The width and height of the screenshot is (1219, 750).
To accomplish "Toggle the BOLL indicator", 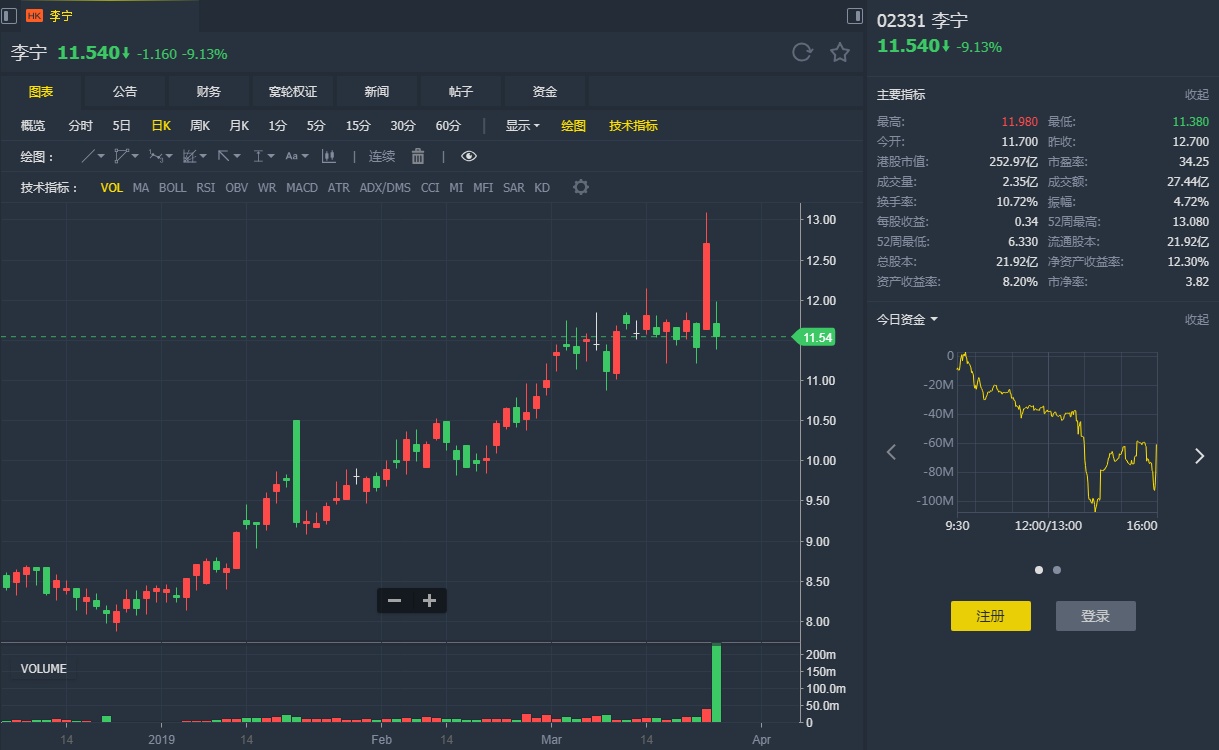I will coord(173,188).
